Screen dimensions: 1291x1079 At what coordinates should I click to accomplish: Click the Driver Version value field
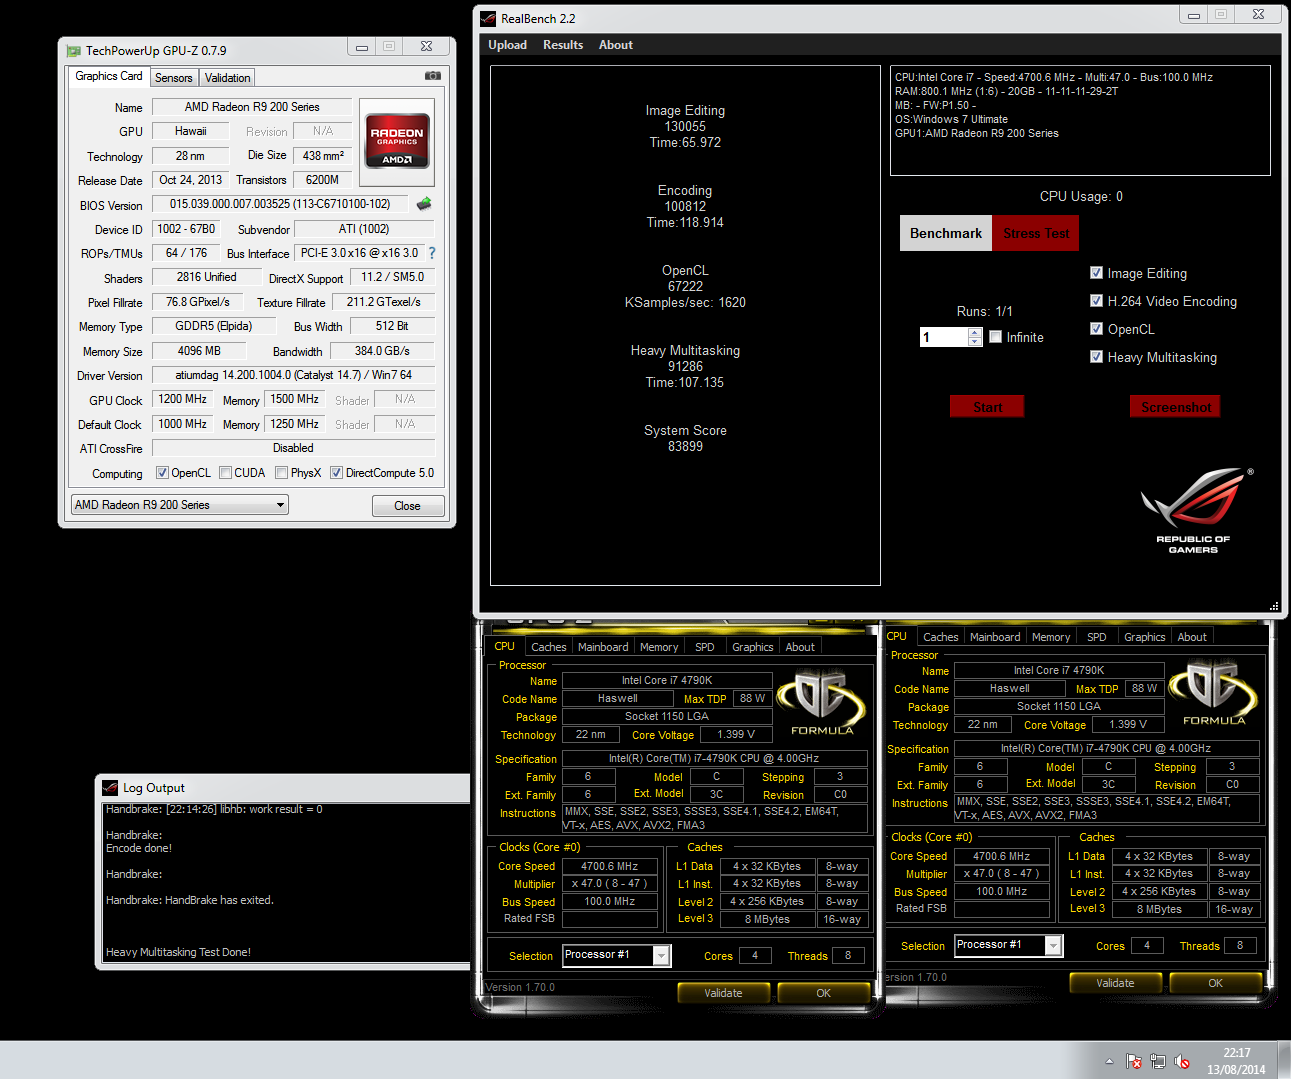point(293,375)
